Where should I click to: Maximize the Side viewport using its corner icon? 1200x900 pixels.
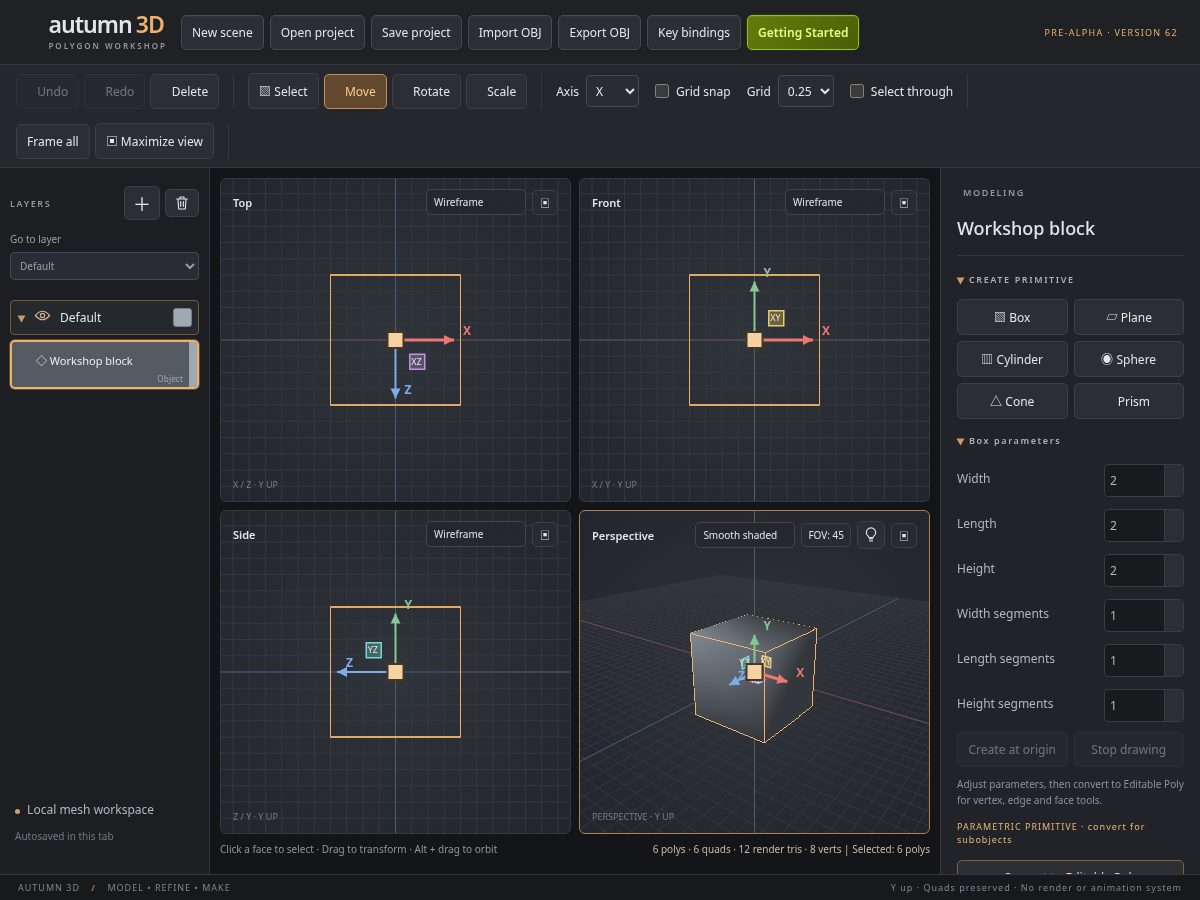point(545,534)
